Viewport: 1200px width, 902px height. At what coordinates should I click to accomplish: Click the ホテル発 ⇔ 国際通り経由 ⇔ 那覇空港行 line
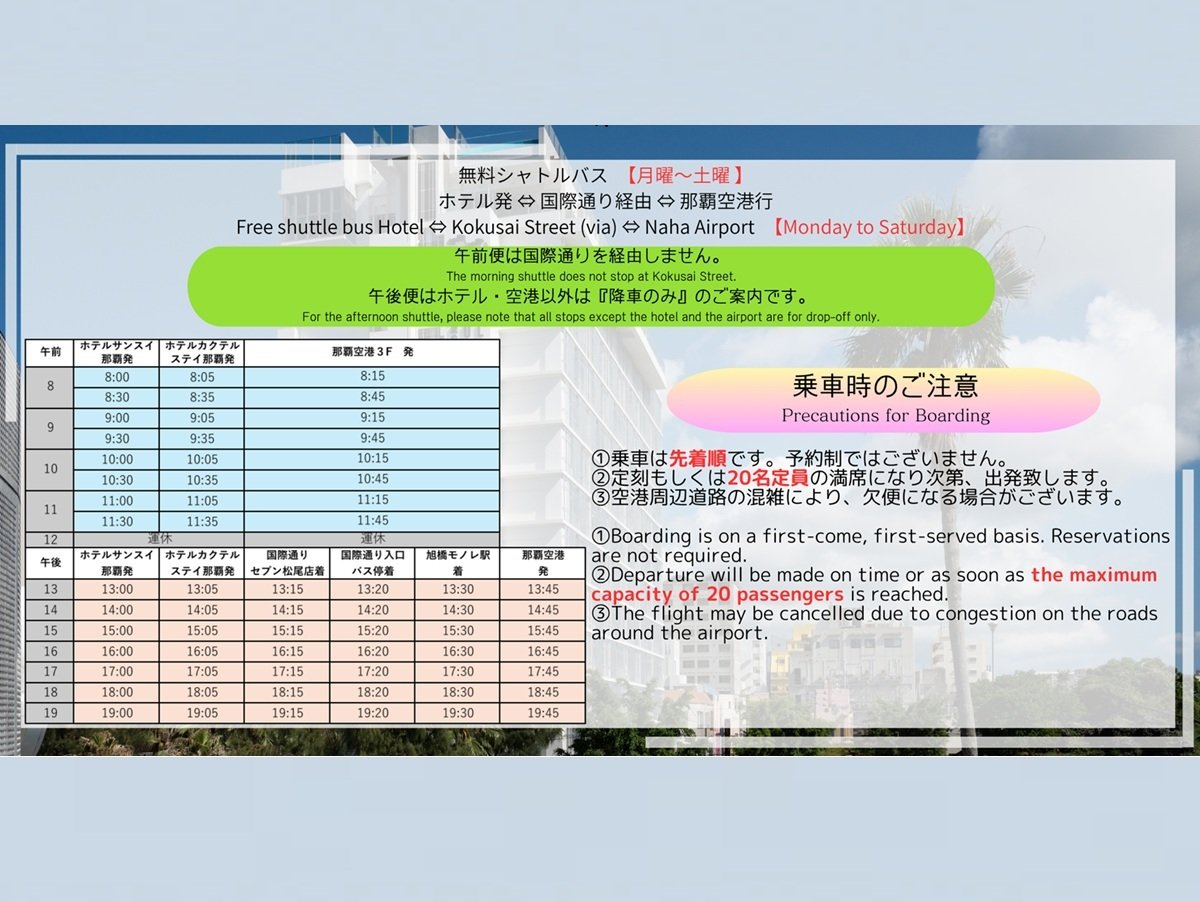(x=605, y=201)
